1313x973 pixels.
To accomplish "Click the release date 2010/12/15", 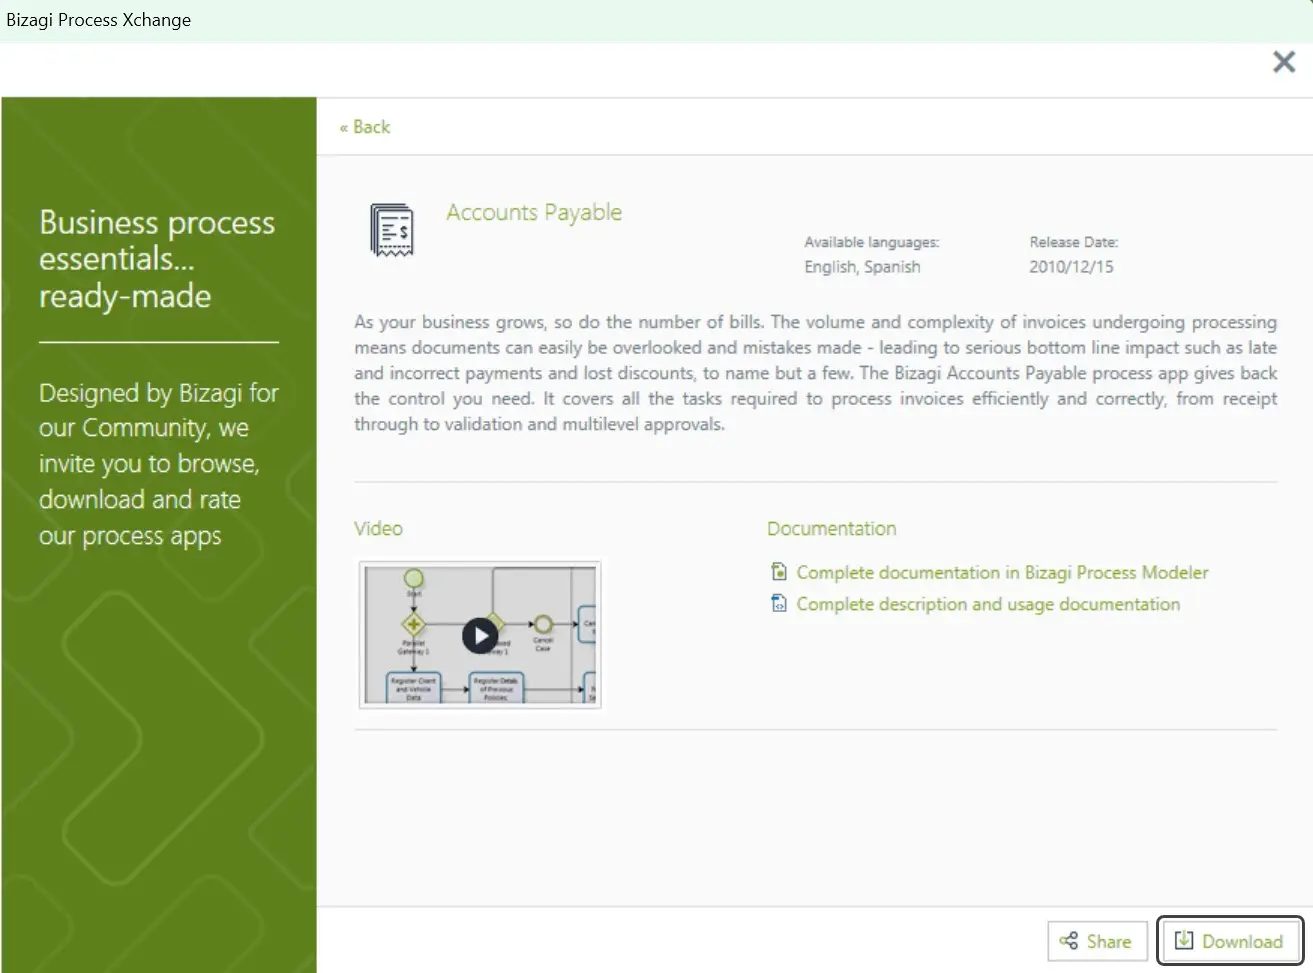I will pos(1071,267).
